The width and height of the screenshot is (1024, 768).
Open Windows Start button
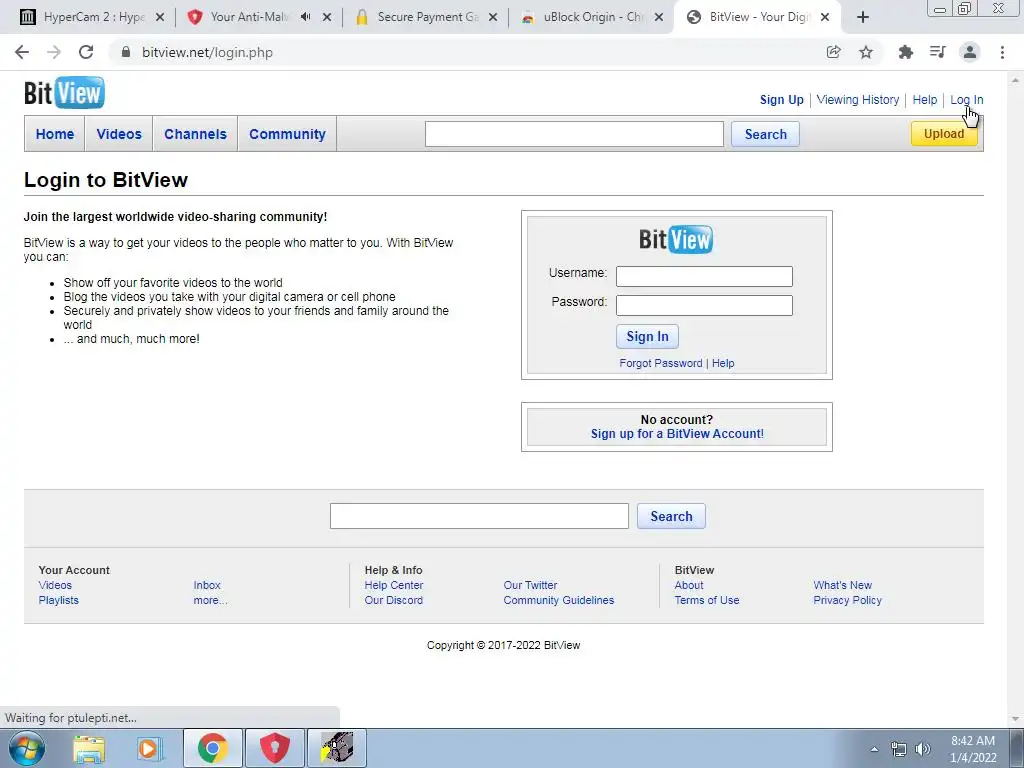point(27,748)
